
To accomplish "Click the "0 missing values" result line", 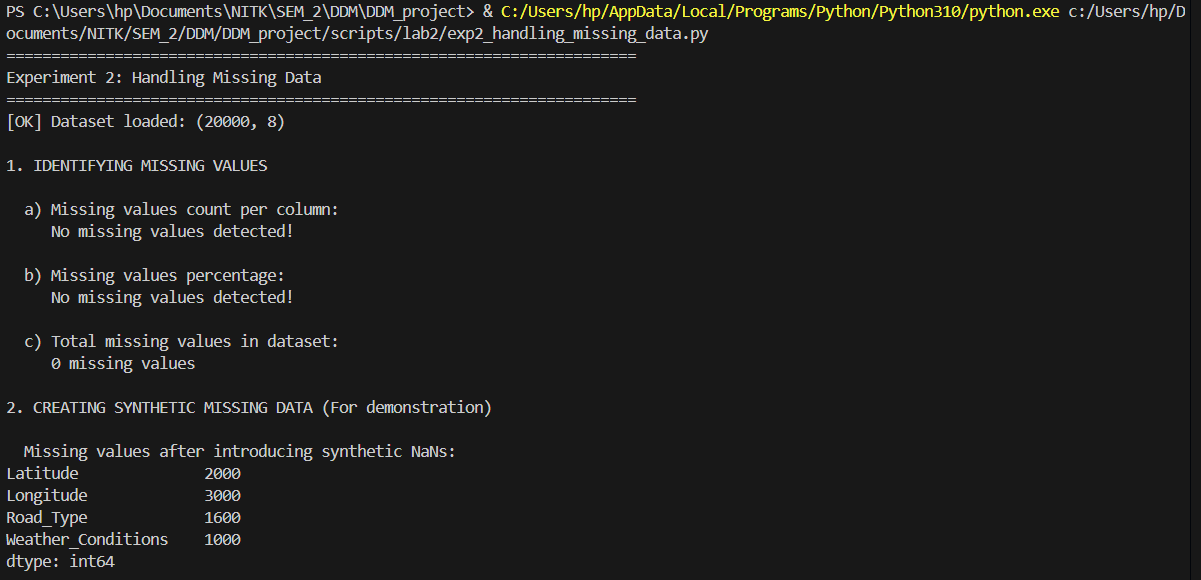I will (x=123, y=364).
